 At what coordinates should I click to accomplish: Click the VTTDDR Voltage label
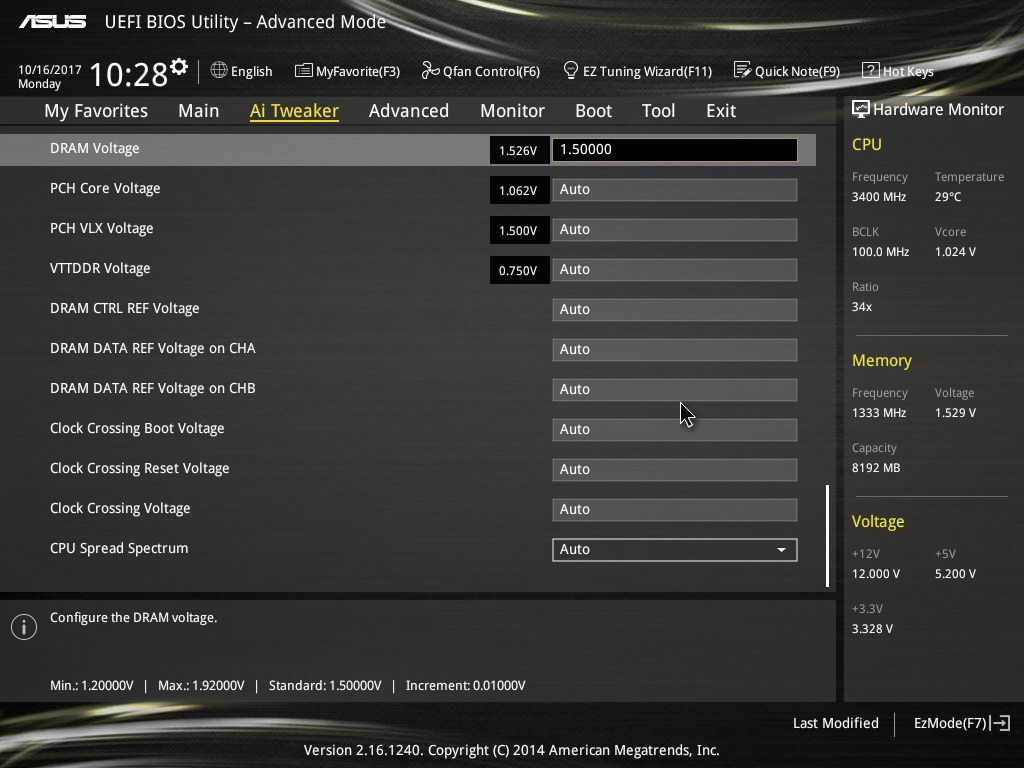click(100, 268)
